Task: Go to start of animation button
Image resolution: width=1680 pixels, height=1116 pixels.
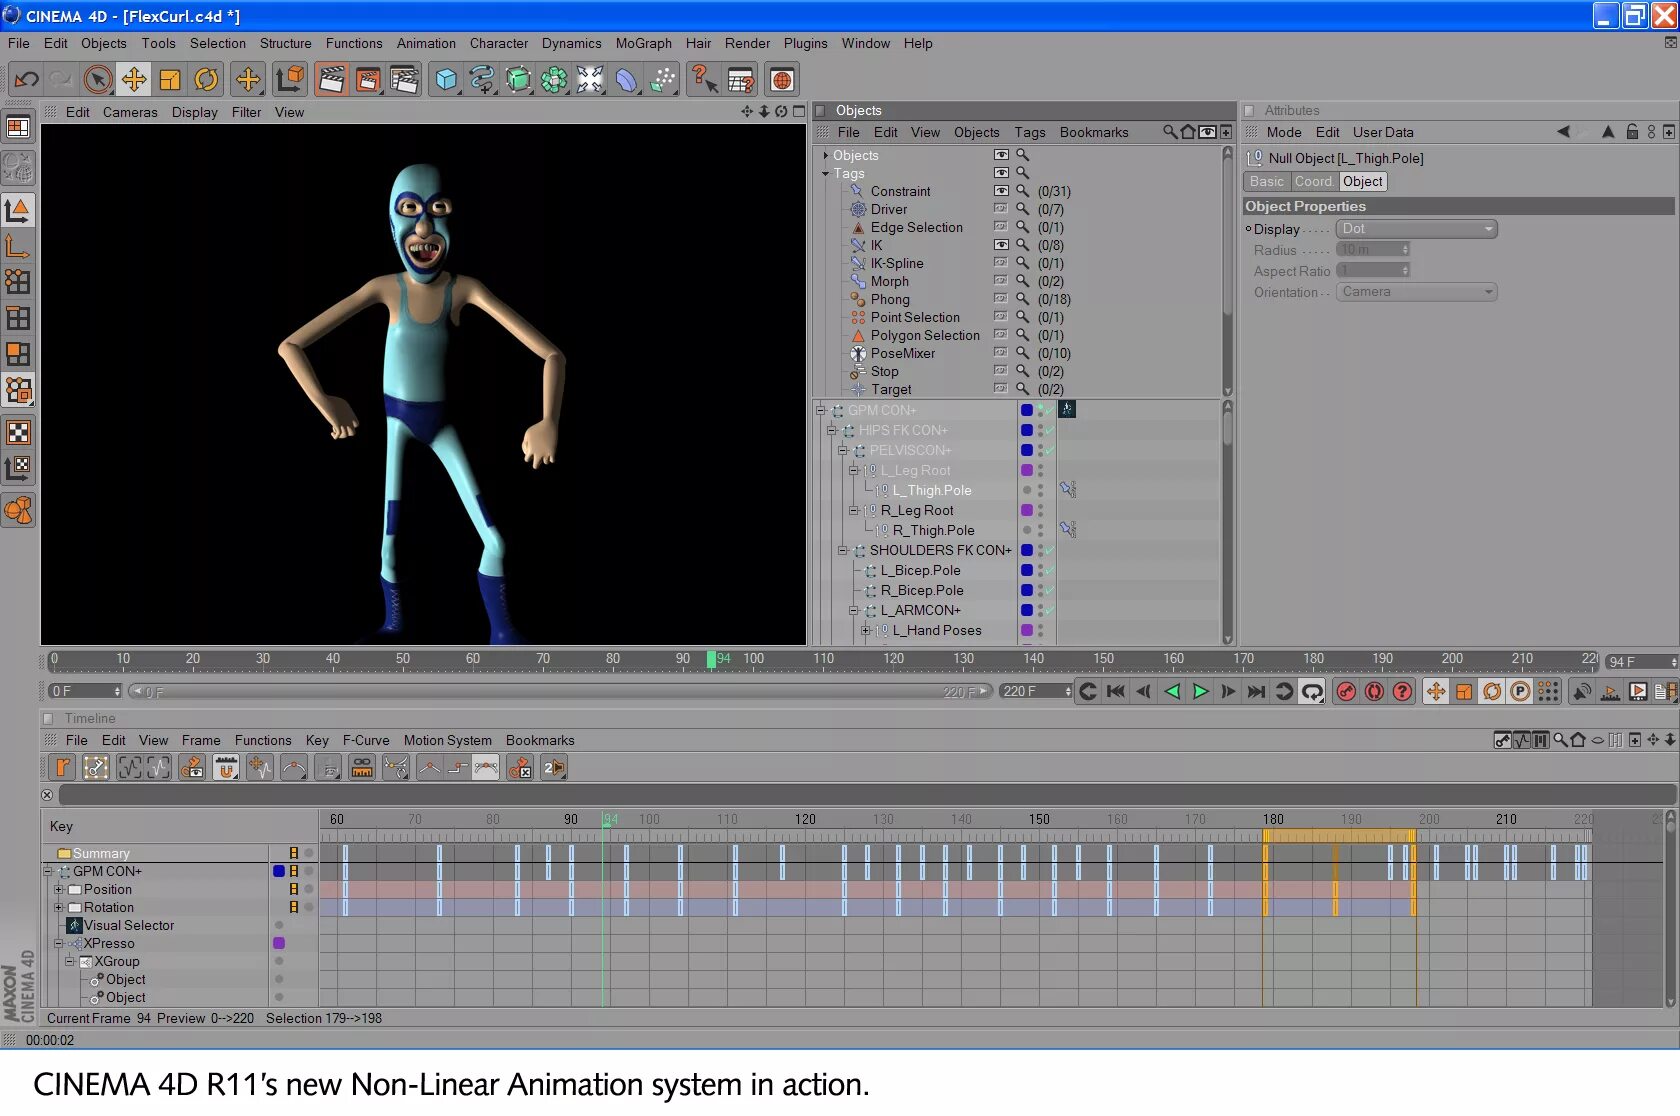Action: point(1116,691)
